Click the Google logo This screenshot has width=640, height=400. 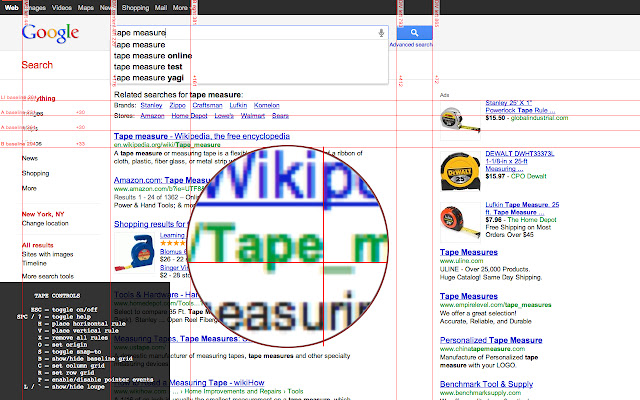tap(51, 33)
